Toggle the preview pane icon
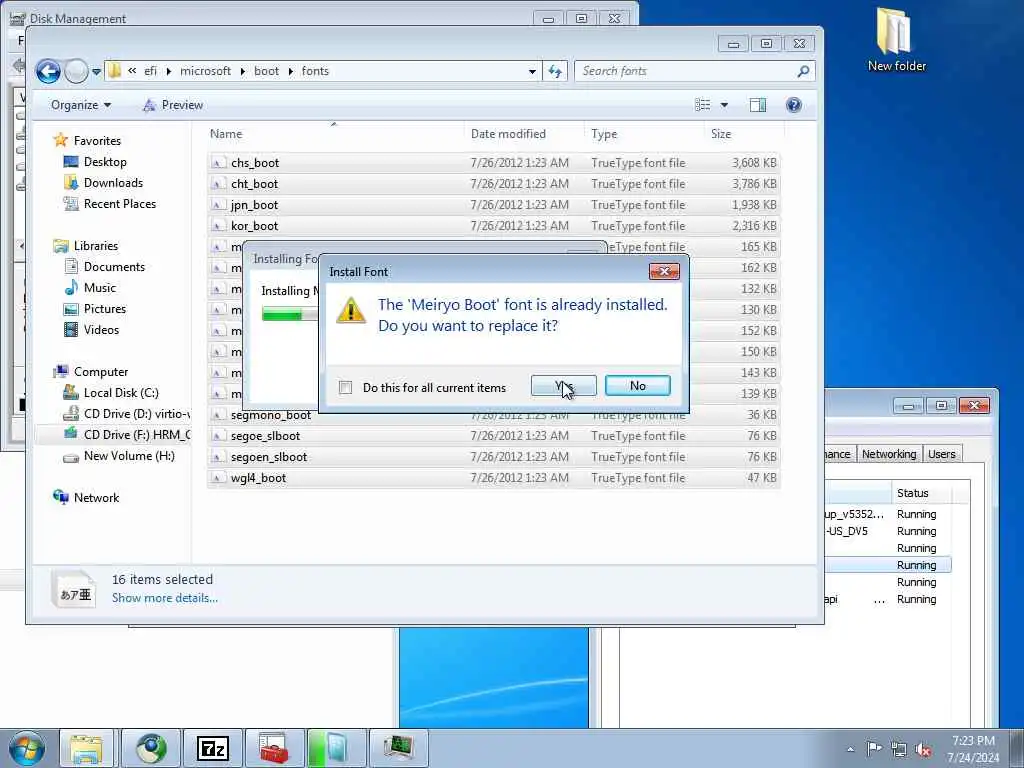 click(758, 105)
